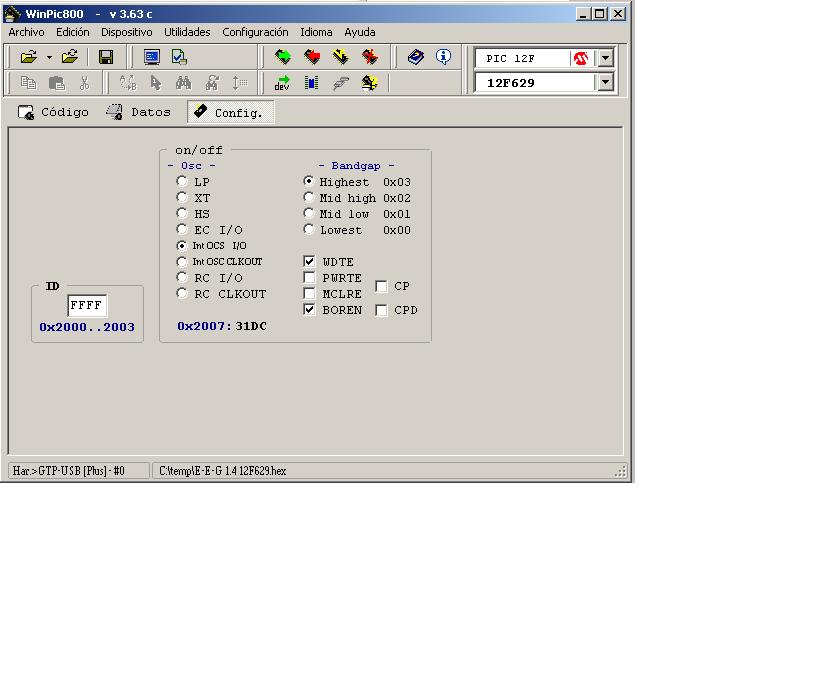Enable the PWRTE checkbox
This screenshot has width=833, height=687.
click(310, 278)
